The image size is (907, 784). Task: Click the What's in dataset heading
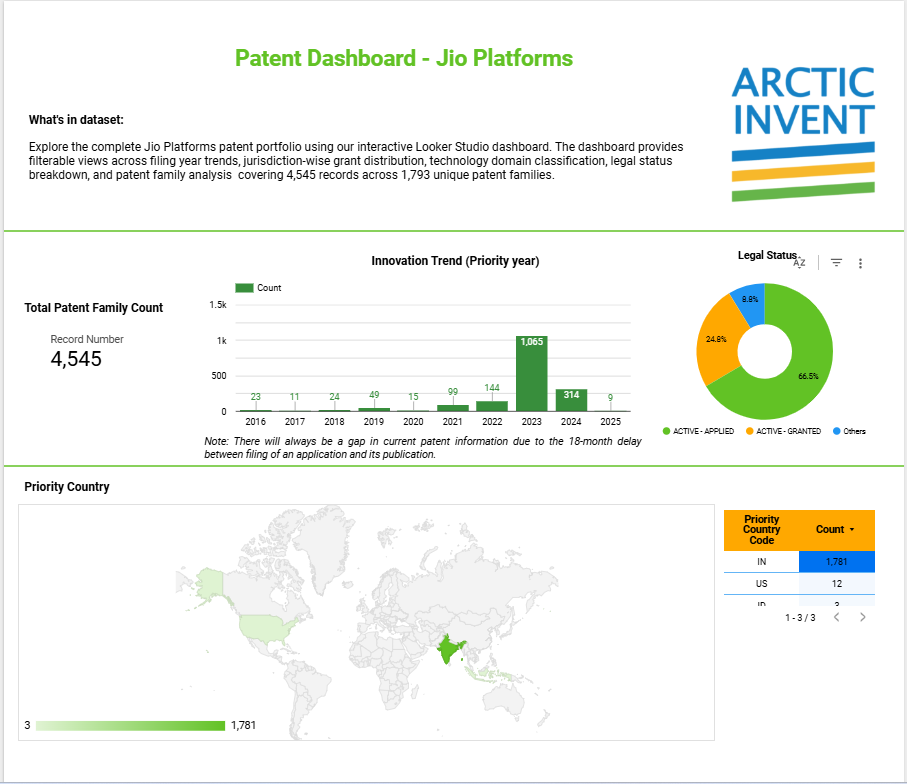coord(76,120)
